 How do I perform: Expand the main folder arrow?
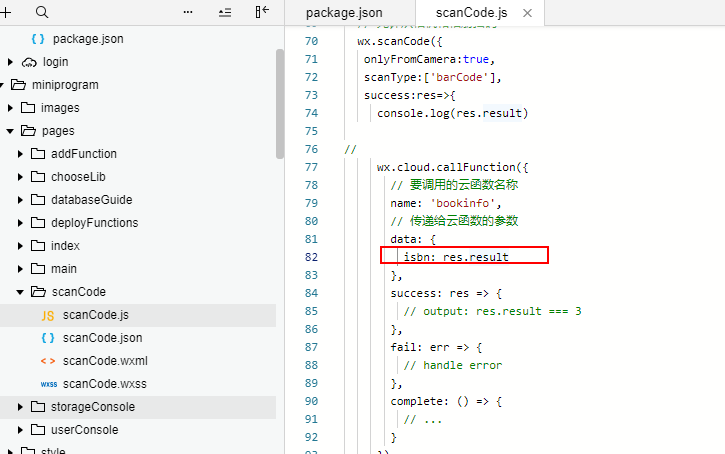tap(20, 269)
